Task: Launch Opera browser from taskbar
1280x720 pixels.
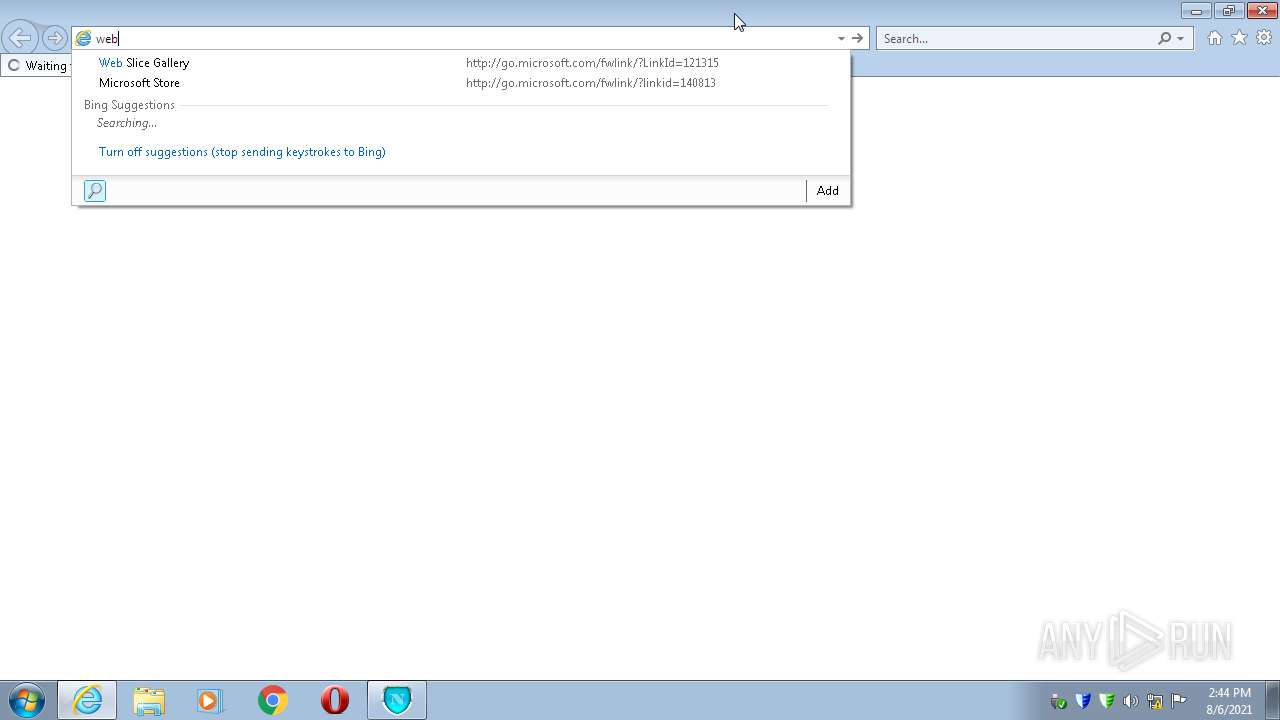Action: 335,700
